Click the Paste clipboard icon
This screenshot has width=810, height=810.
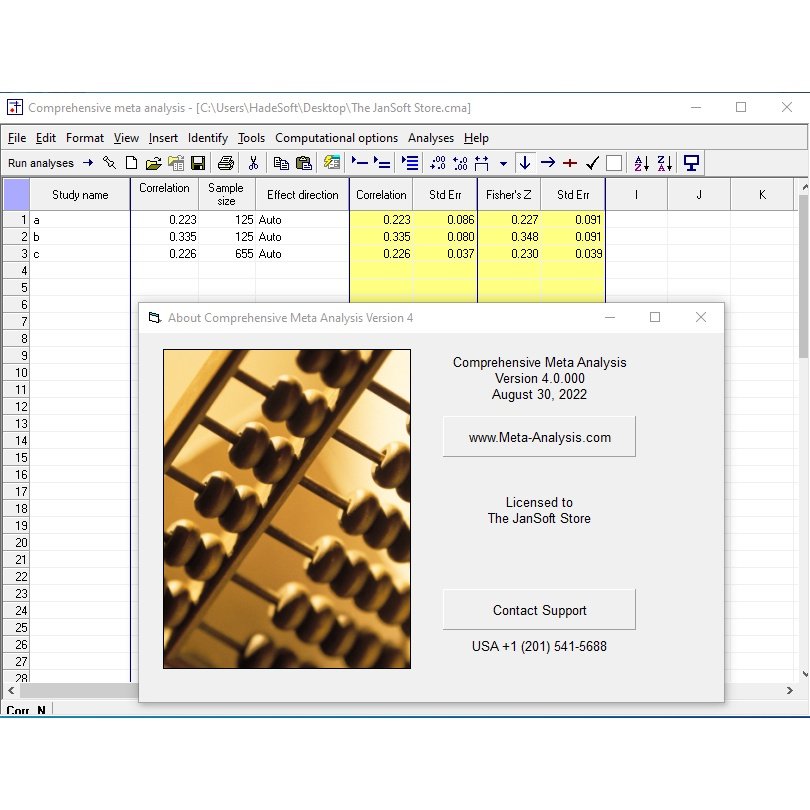(x=304, y=163)
